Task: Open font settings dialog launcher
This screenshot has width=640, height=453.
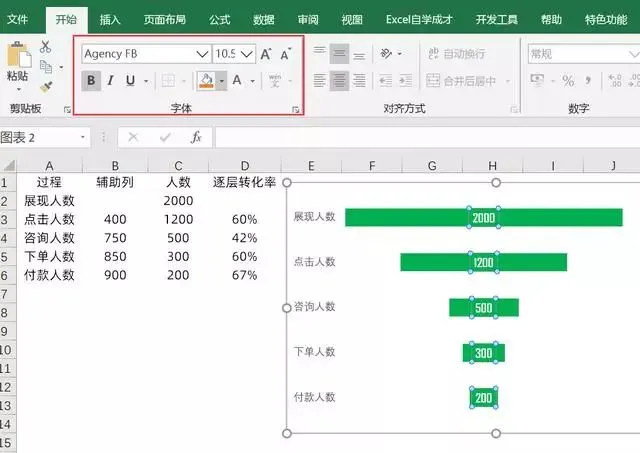Action: click(296, 109)
